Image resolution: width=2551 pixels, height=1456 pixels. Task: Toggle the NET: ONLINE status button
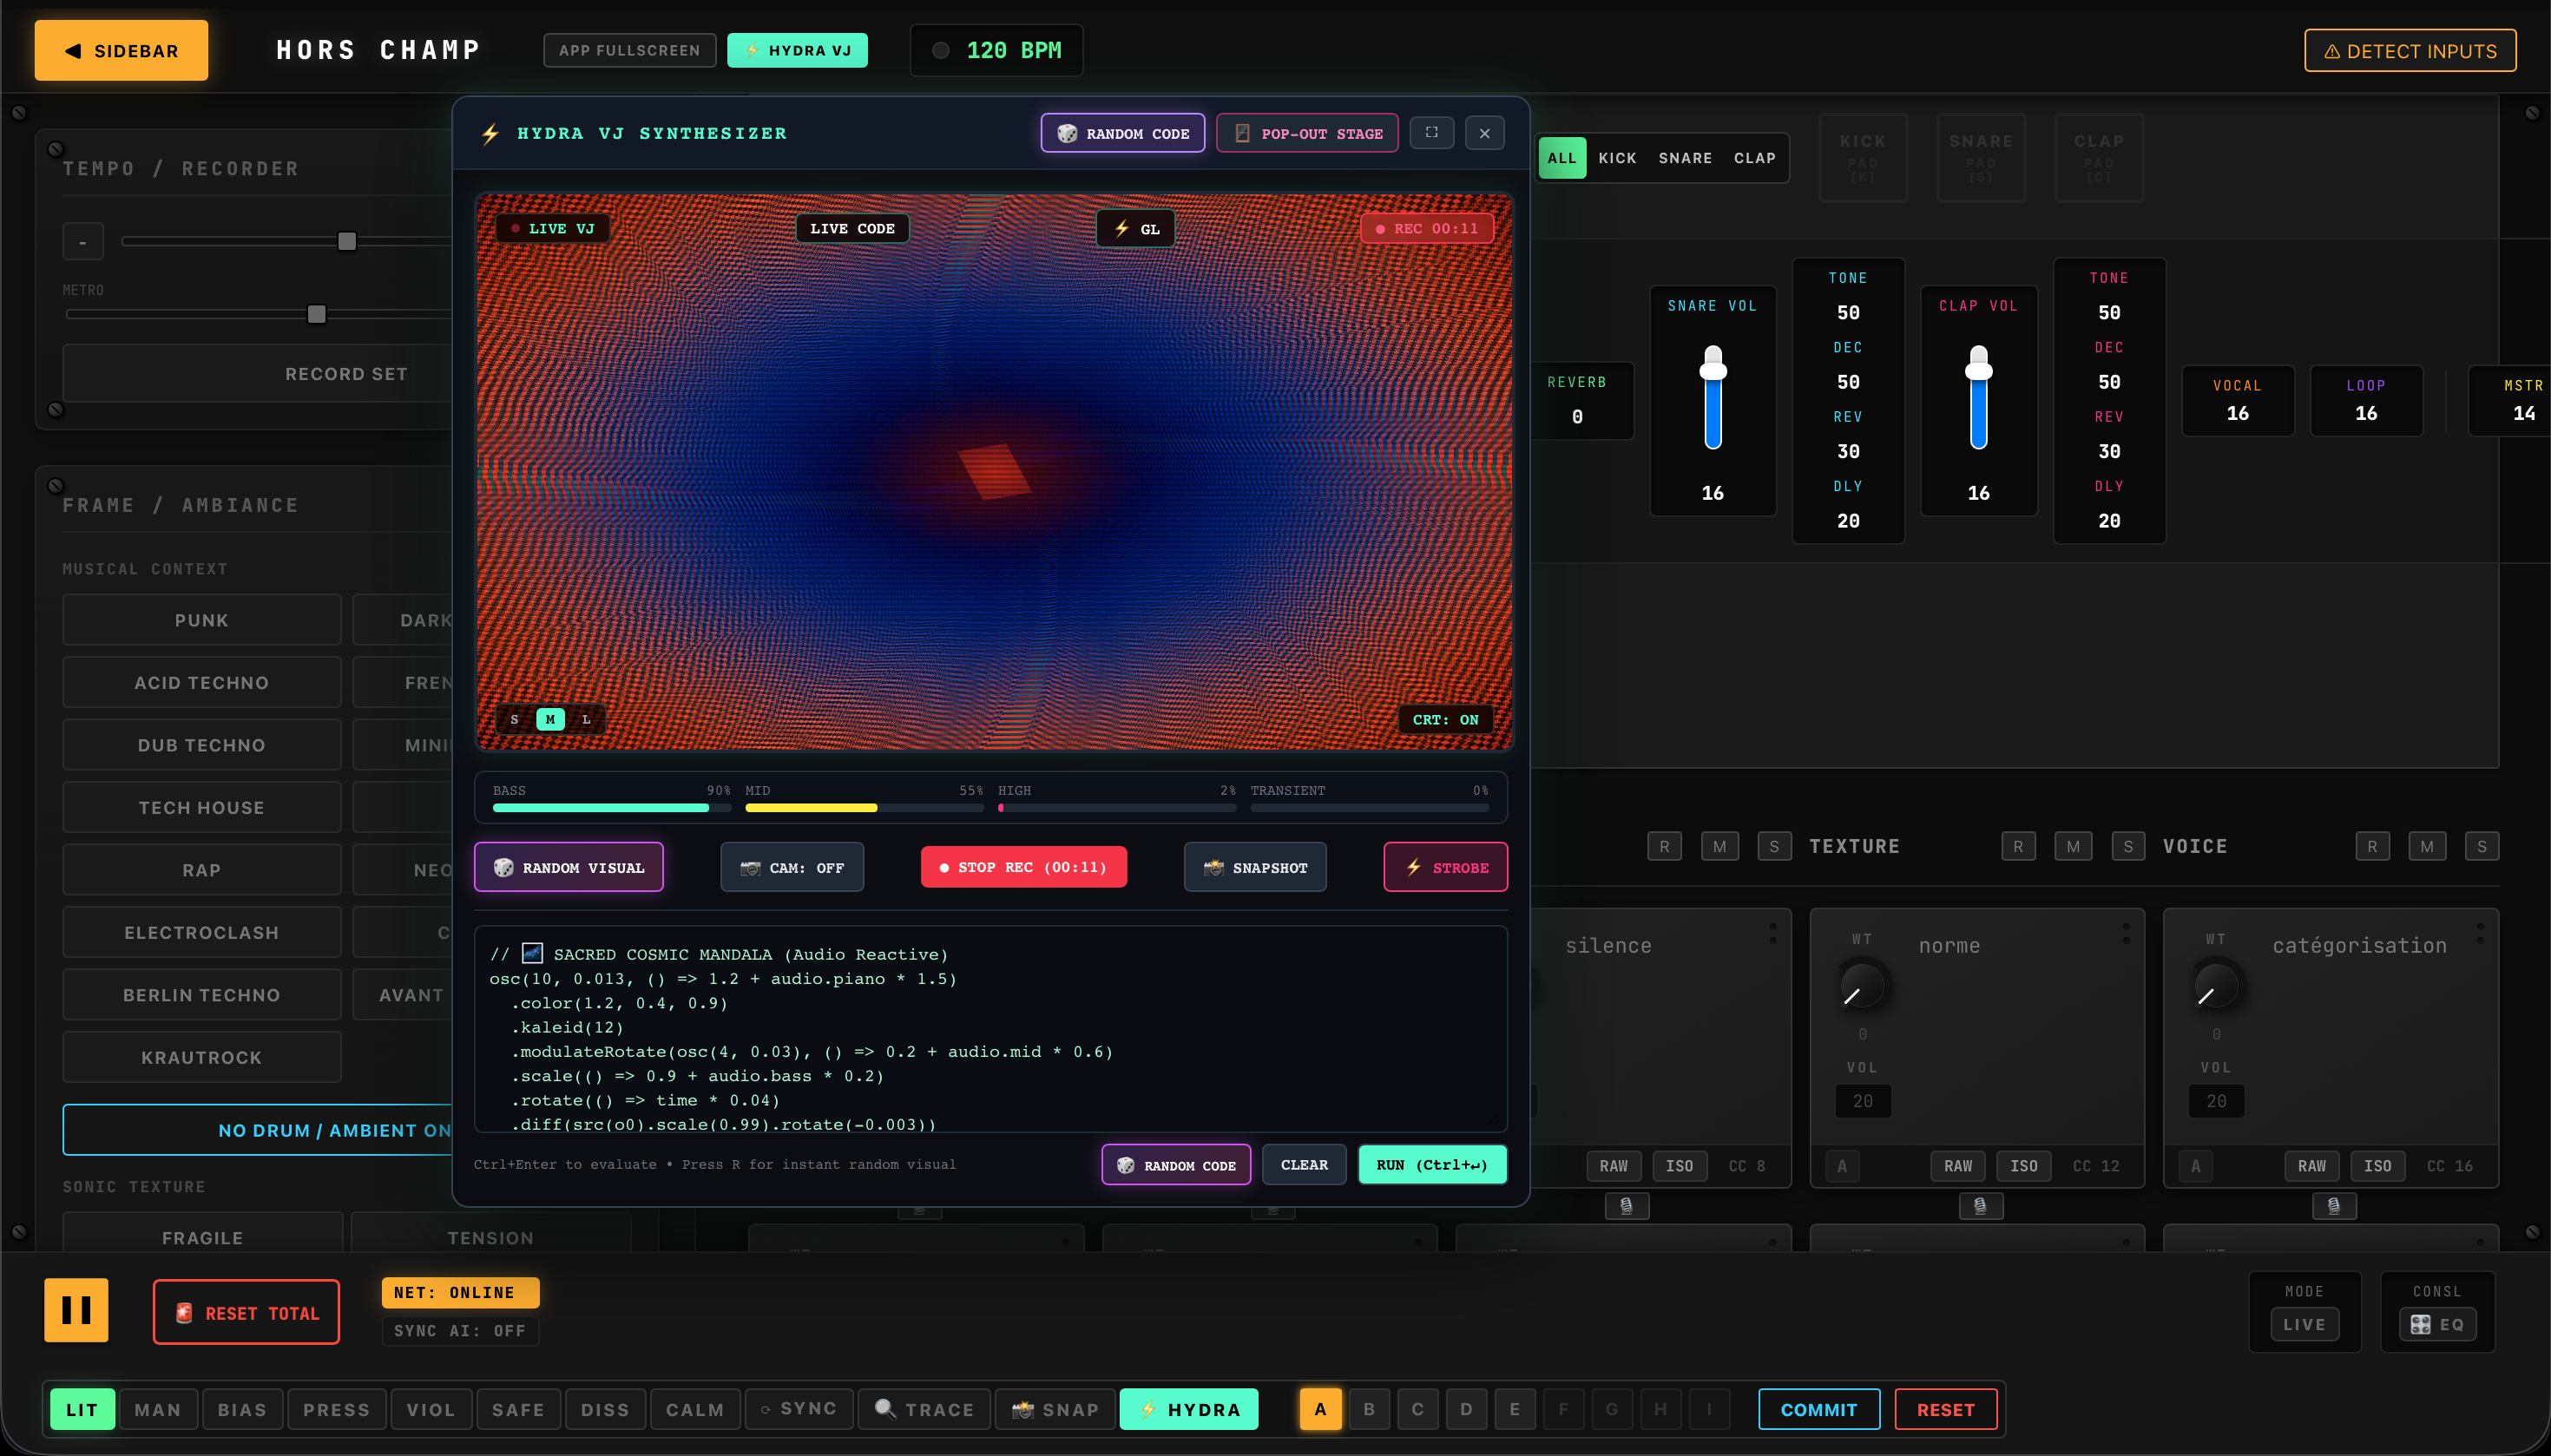460,1292
